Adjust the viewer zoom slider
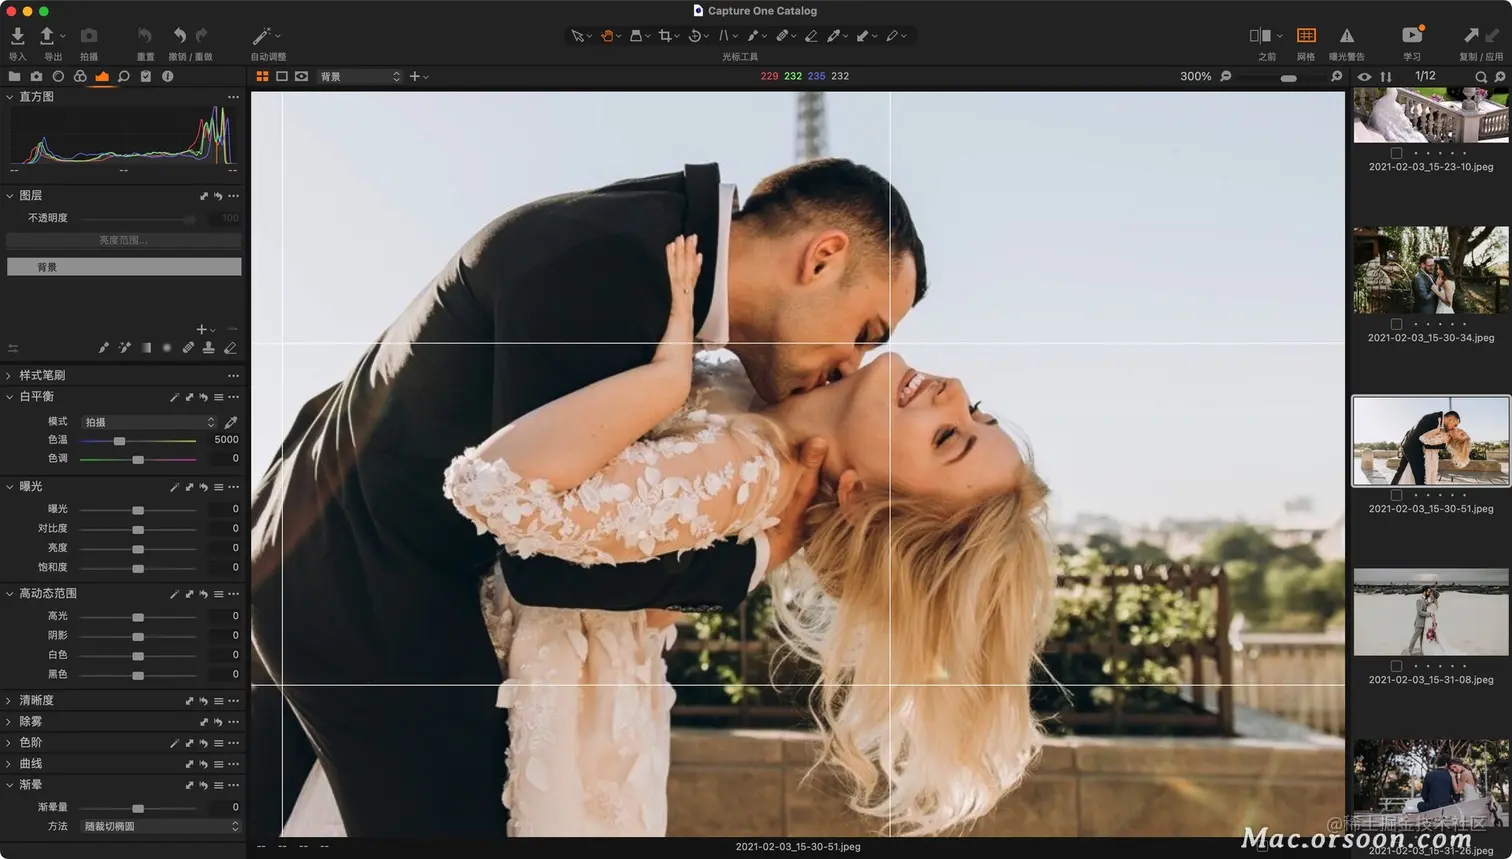 click(1289, 77)
